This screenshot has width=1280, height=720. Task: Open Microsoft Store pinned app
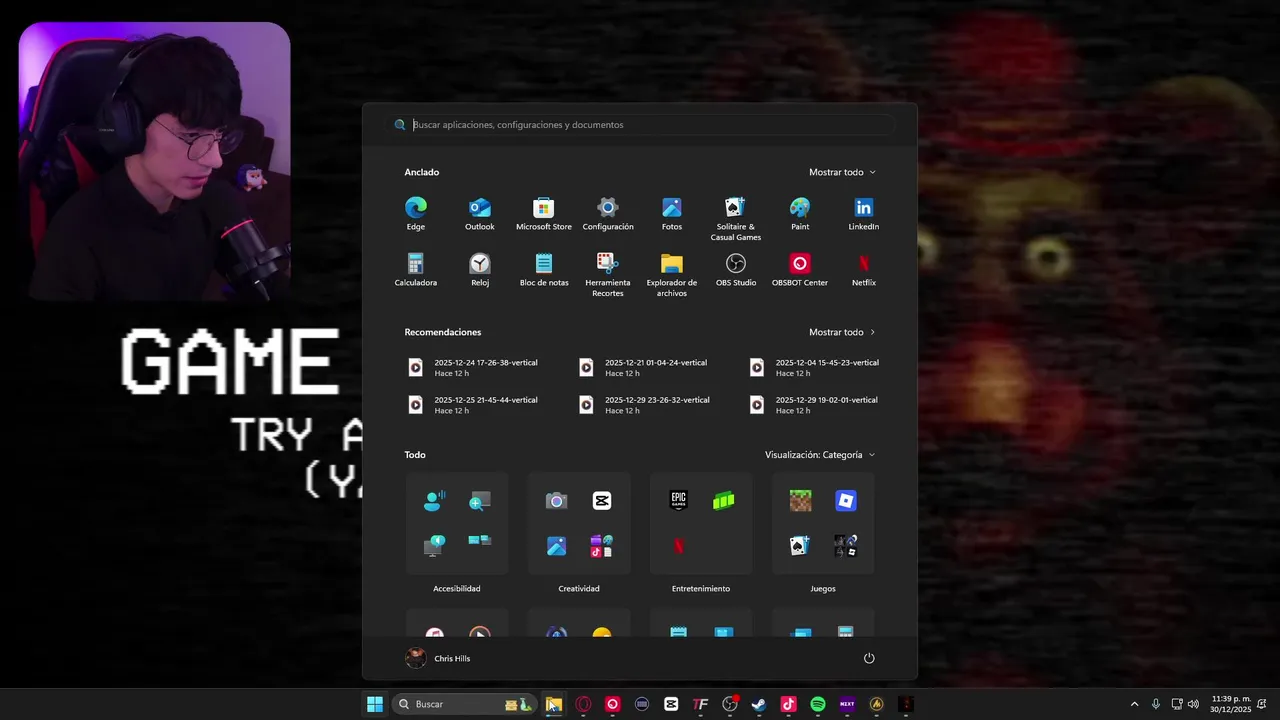pyautogui.click(x=544, y=213)
